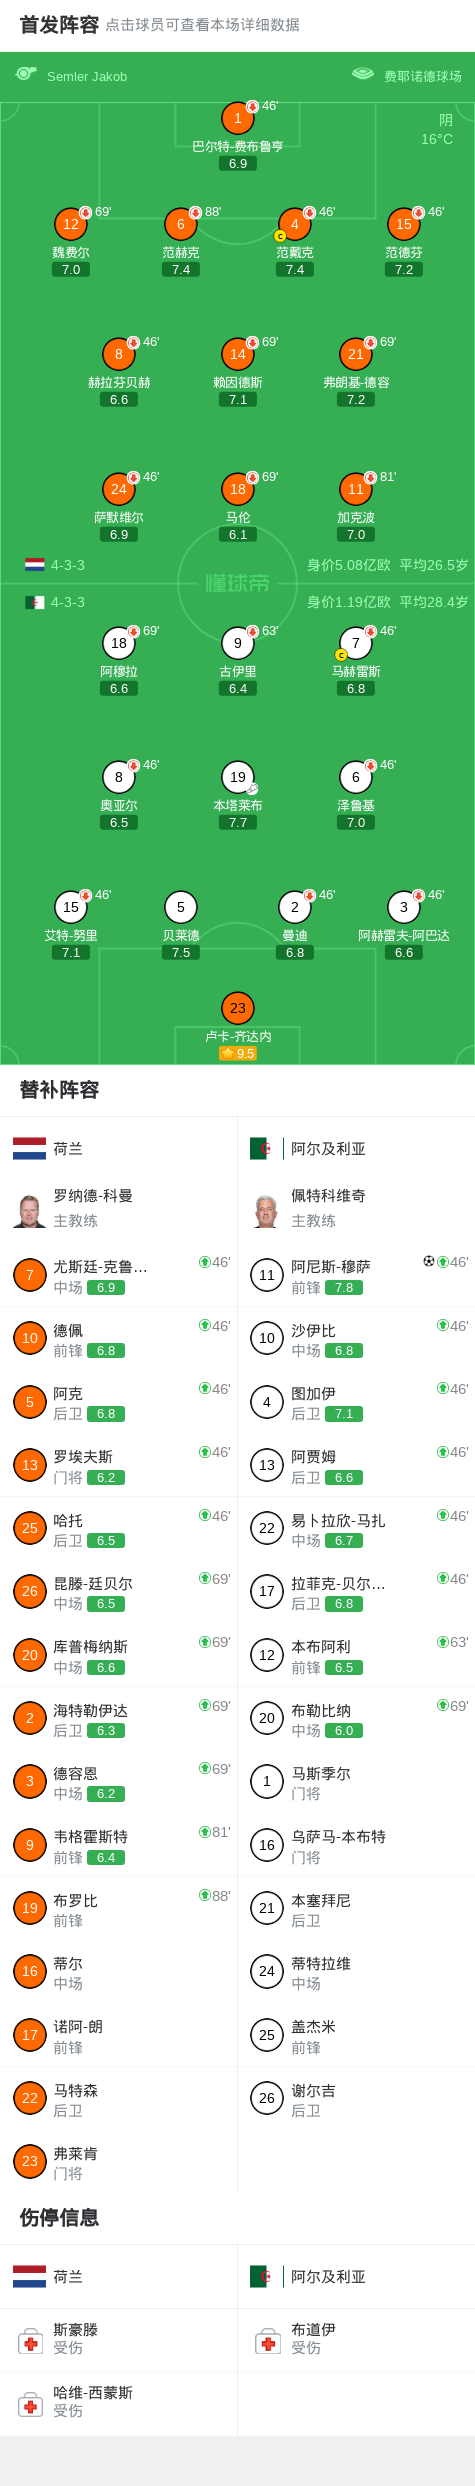Select injured player Stengs' medical icon
This screenshot has height=2486, width=475.
30,2341
